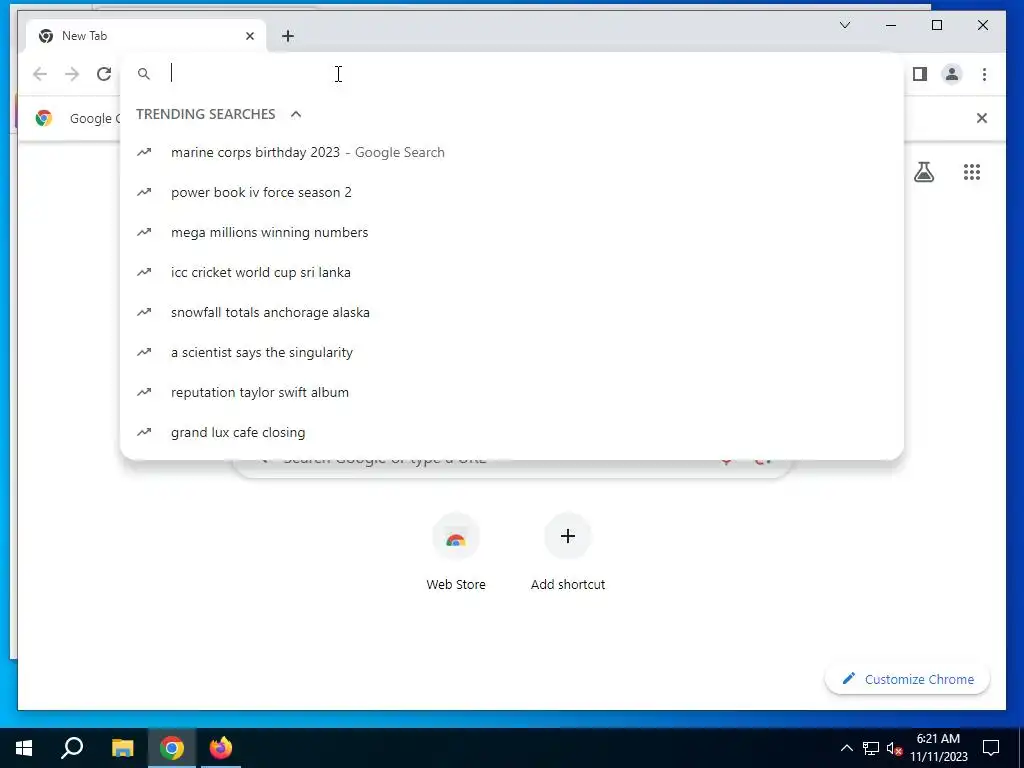Select 'marine corps birthday 2023' suggestion
This screenshot has width=1024, height=768.
click(512, 152)
